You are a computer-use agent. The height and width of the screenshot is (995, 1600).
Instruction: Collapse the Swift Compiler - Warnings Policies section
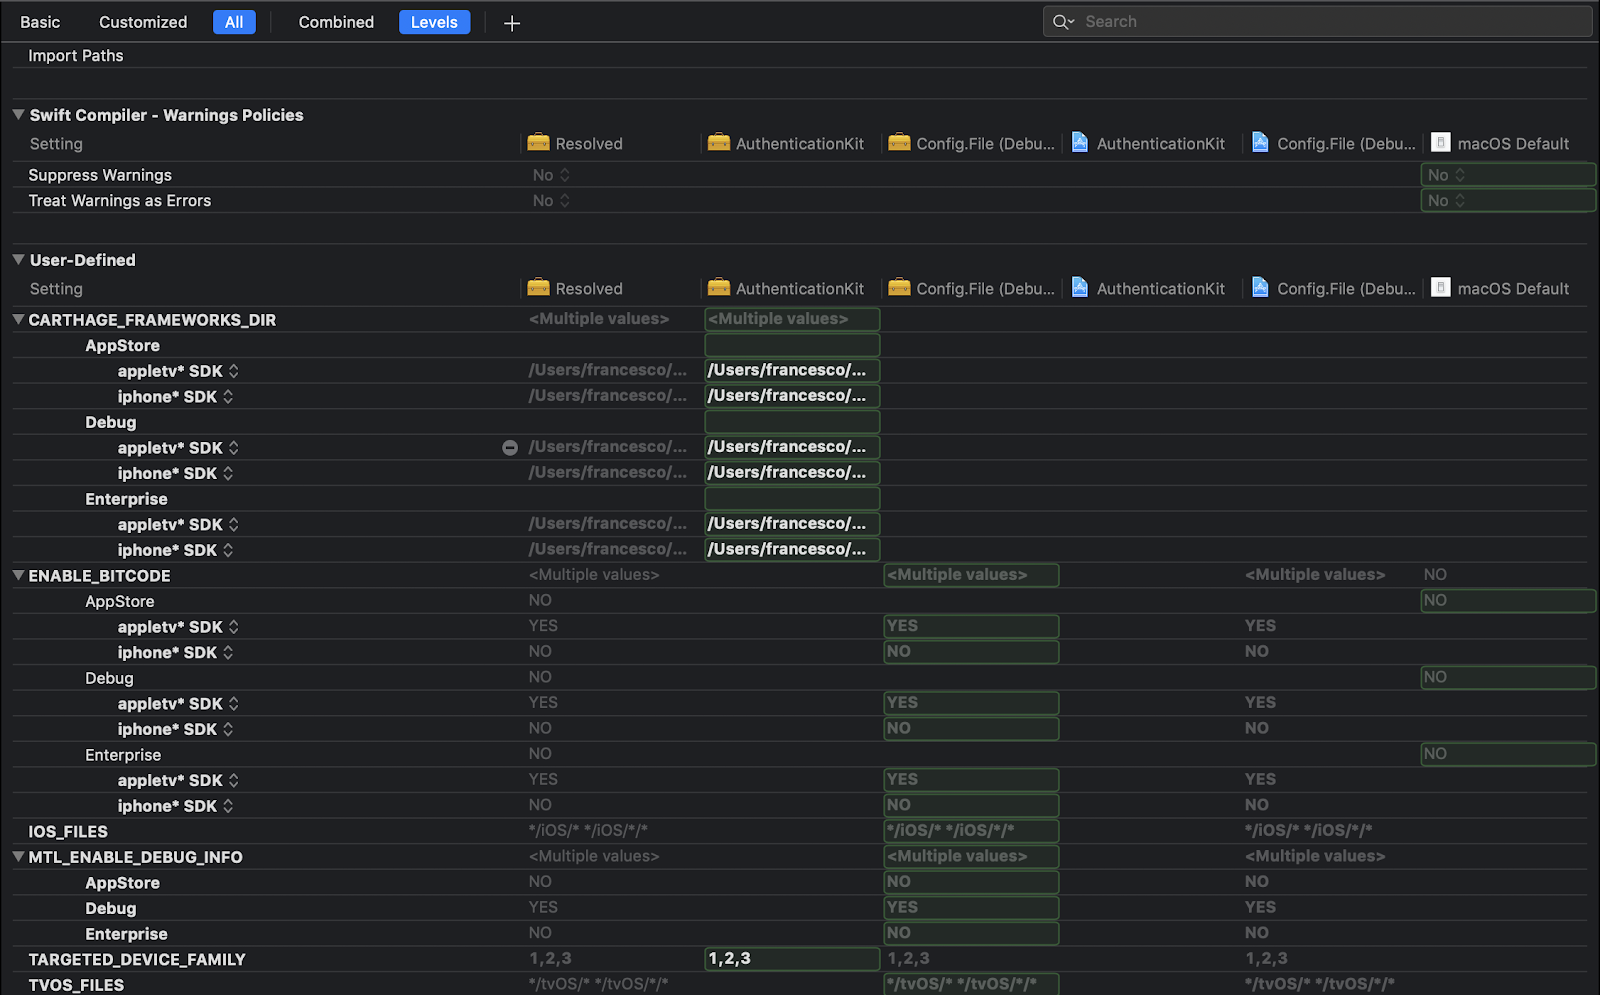[x=17, y=114]
